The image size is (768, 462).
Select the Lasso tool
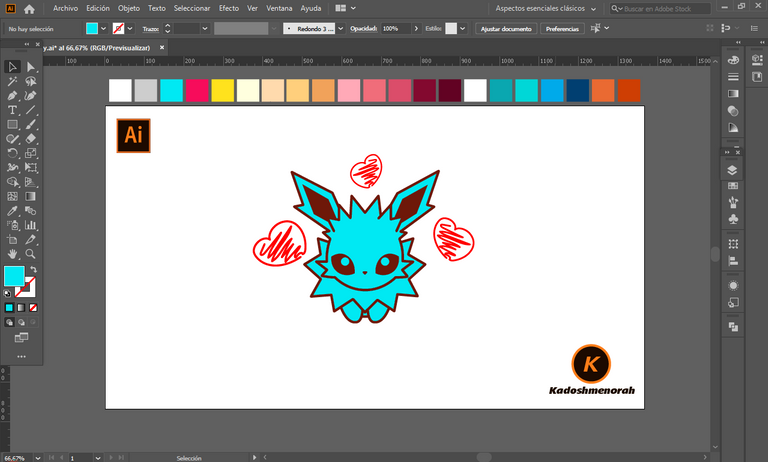click(x=30, y=81)
